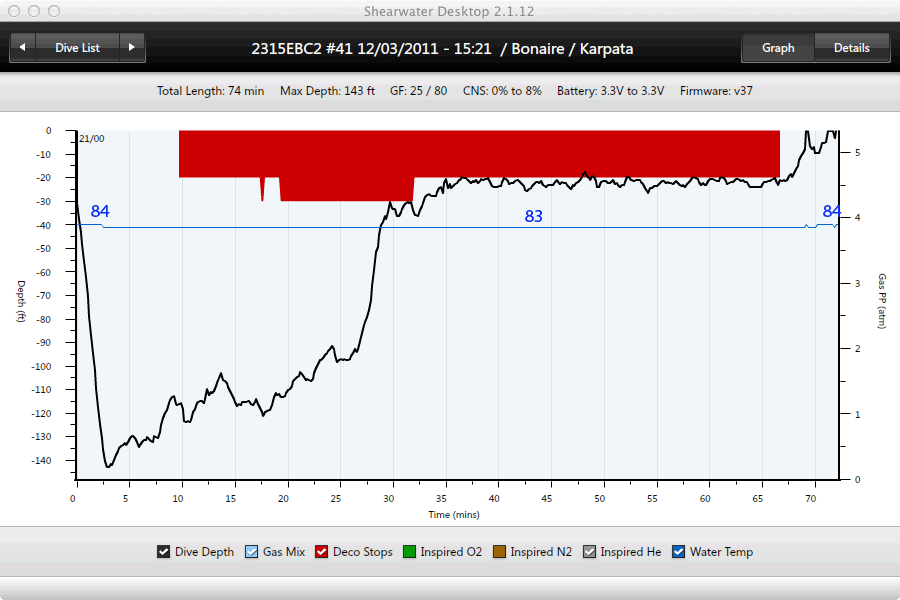Enable the Inspired N2 checkbox
The width and height of the screenshot is (900, 600).
(500, 552)
